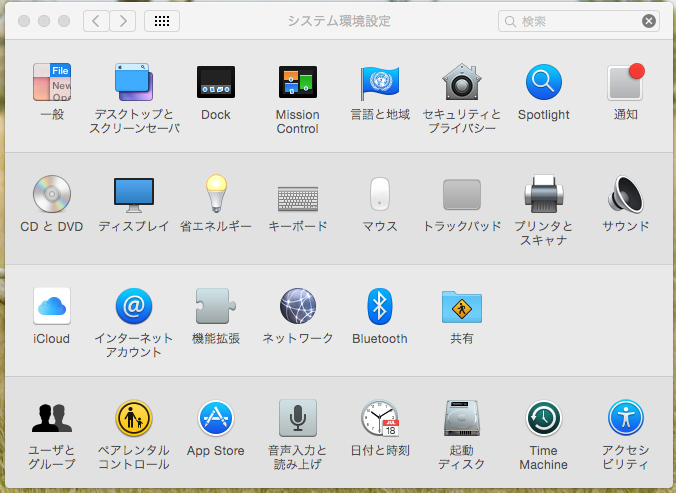Open デスクトップとスクリーンセーバ preferences
676x493 pixels.
(x=134, y=82)
